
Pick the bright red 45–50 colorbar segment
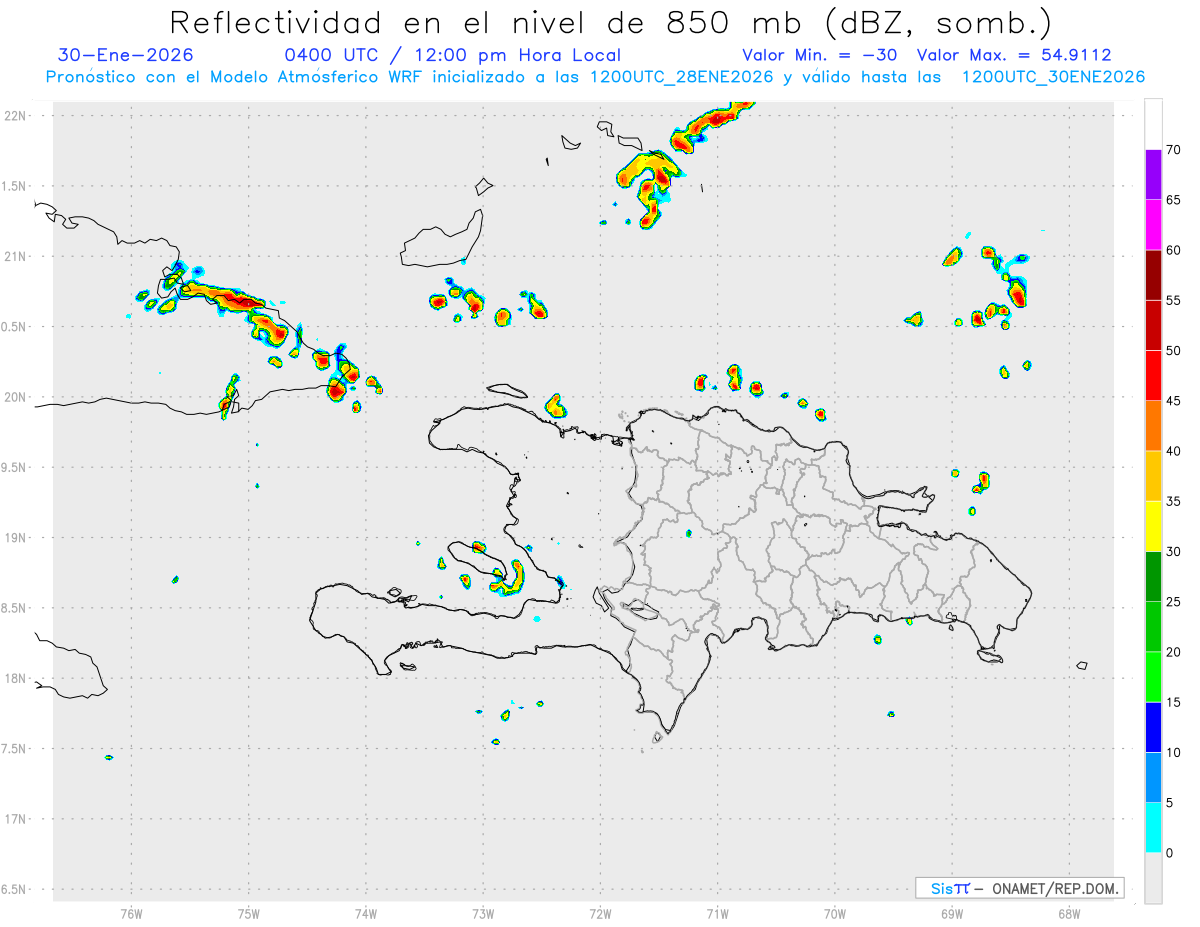click(x=1153, y=376)
